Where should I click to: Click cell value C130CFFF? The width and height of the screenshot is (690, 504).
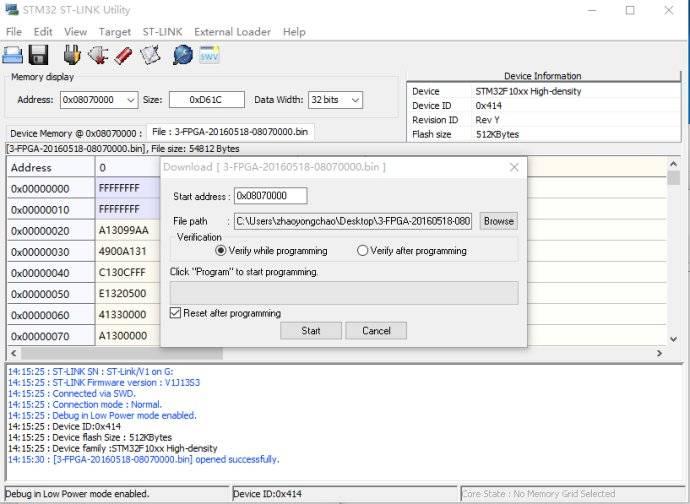click(122, 272)
